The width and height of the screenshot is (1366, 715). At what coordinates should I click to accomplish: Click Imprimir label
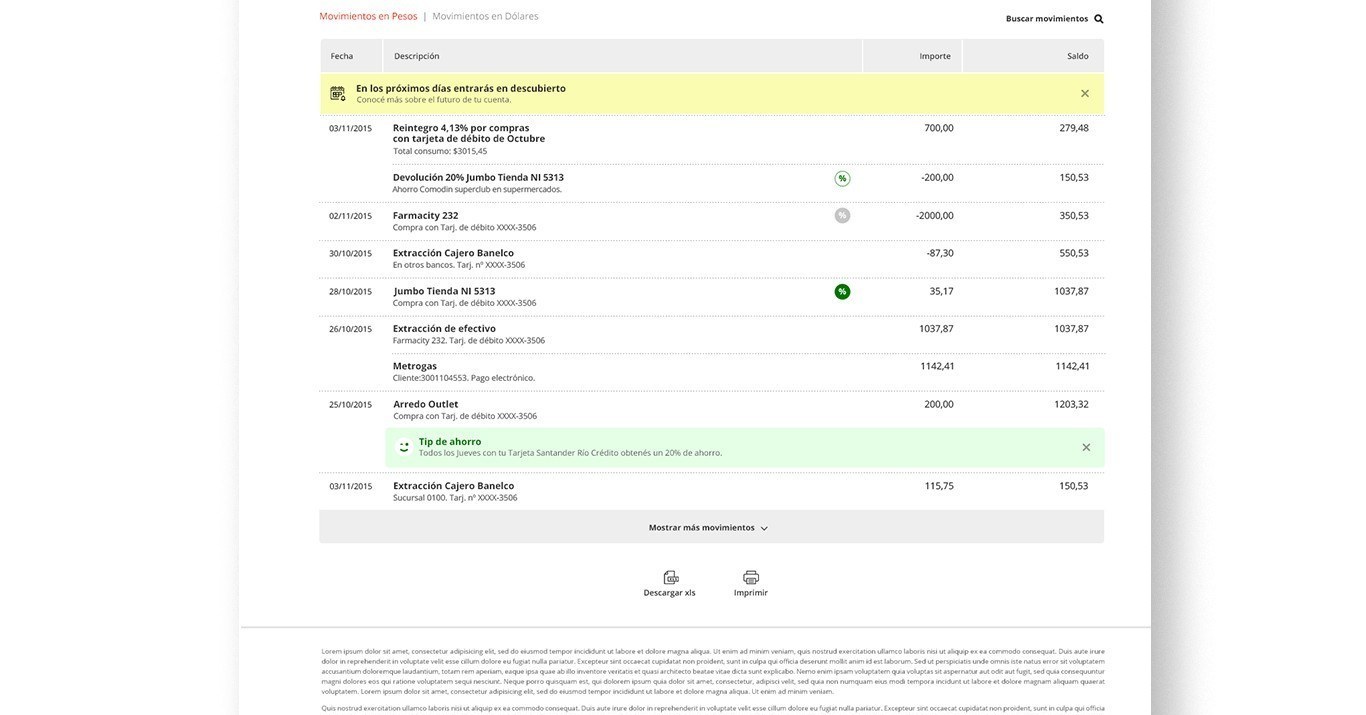[751, 593]
